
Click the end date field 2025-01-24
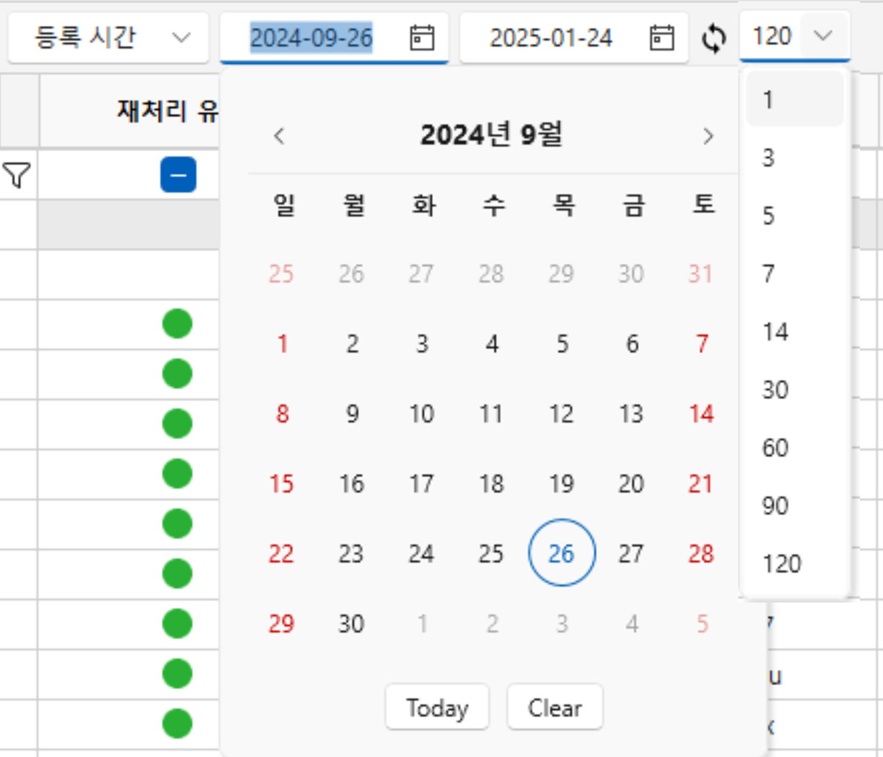pos(551,38)
